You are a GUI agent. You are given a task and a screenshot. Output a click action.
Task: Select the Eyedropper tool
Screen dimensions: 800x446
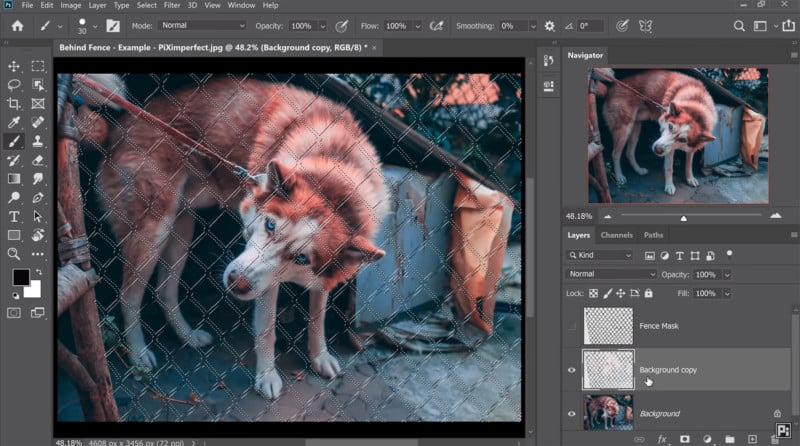click(x=14, y=122)
